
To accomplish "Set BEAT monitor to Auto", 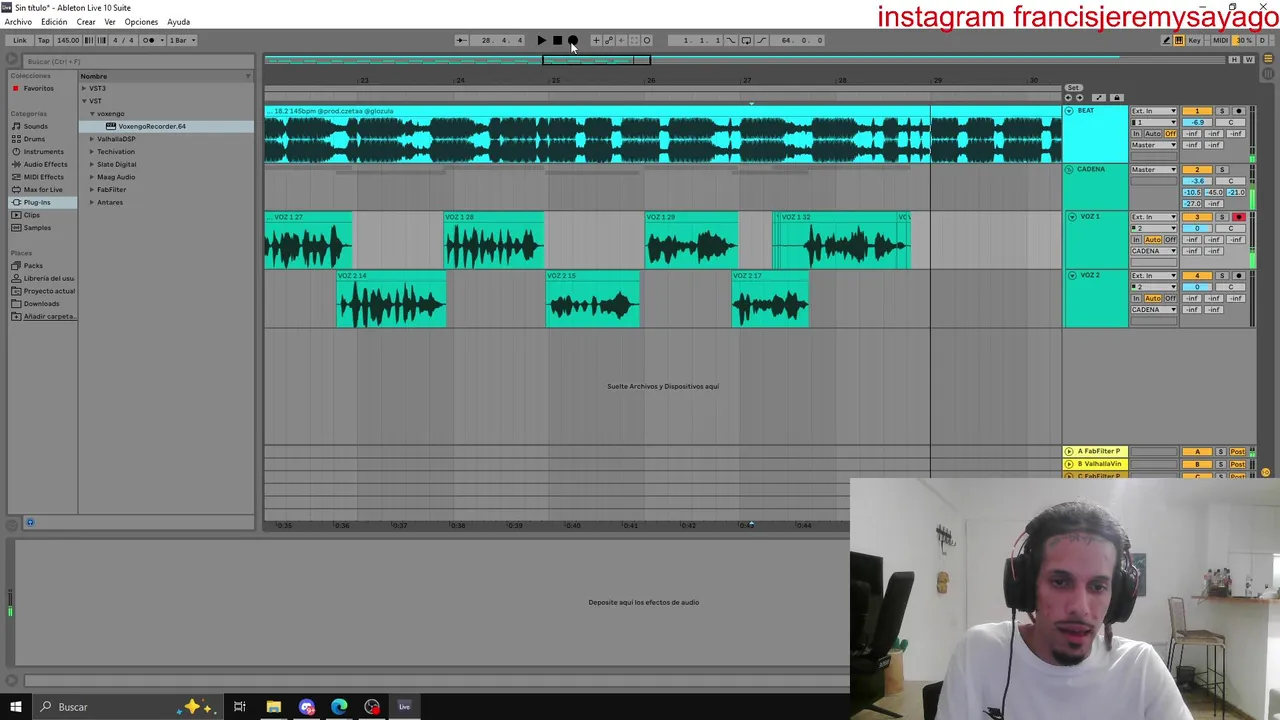I will pos(1152,134).
